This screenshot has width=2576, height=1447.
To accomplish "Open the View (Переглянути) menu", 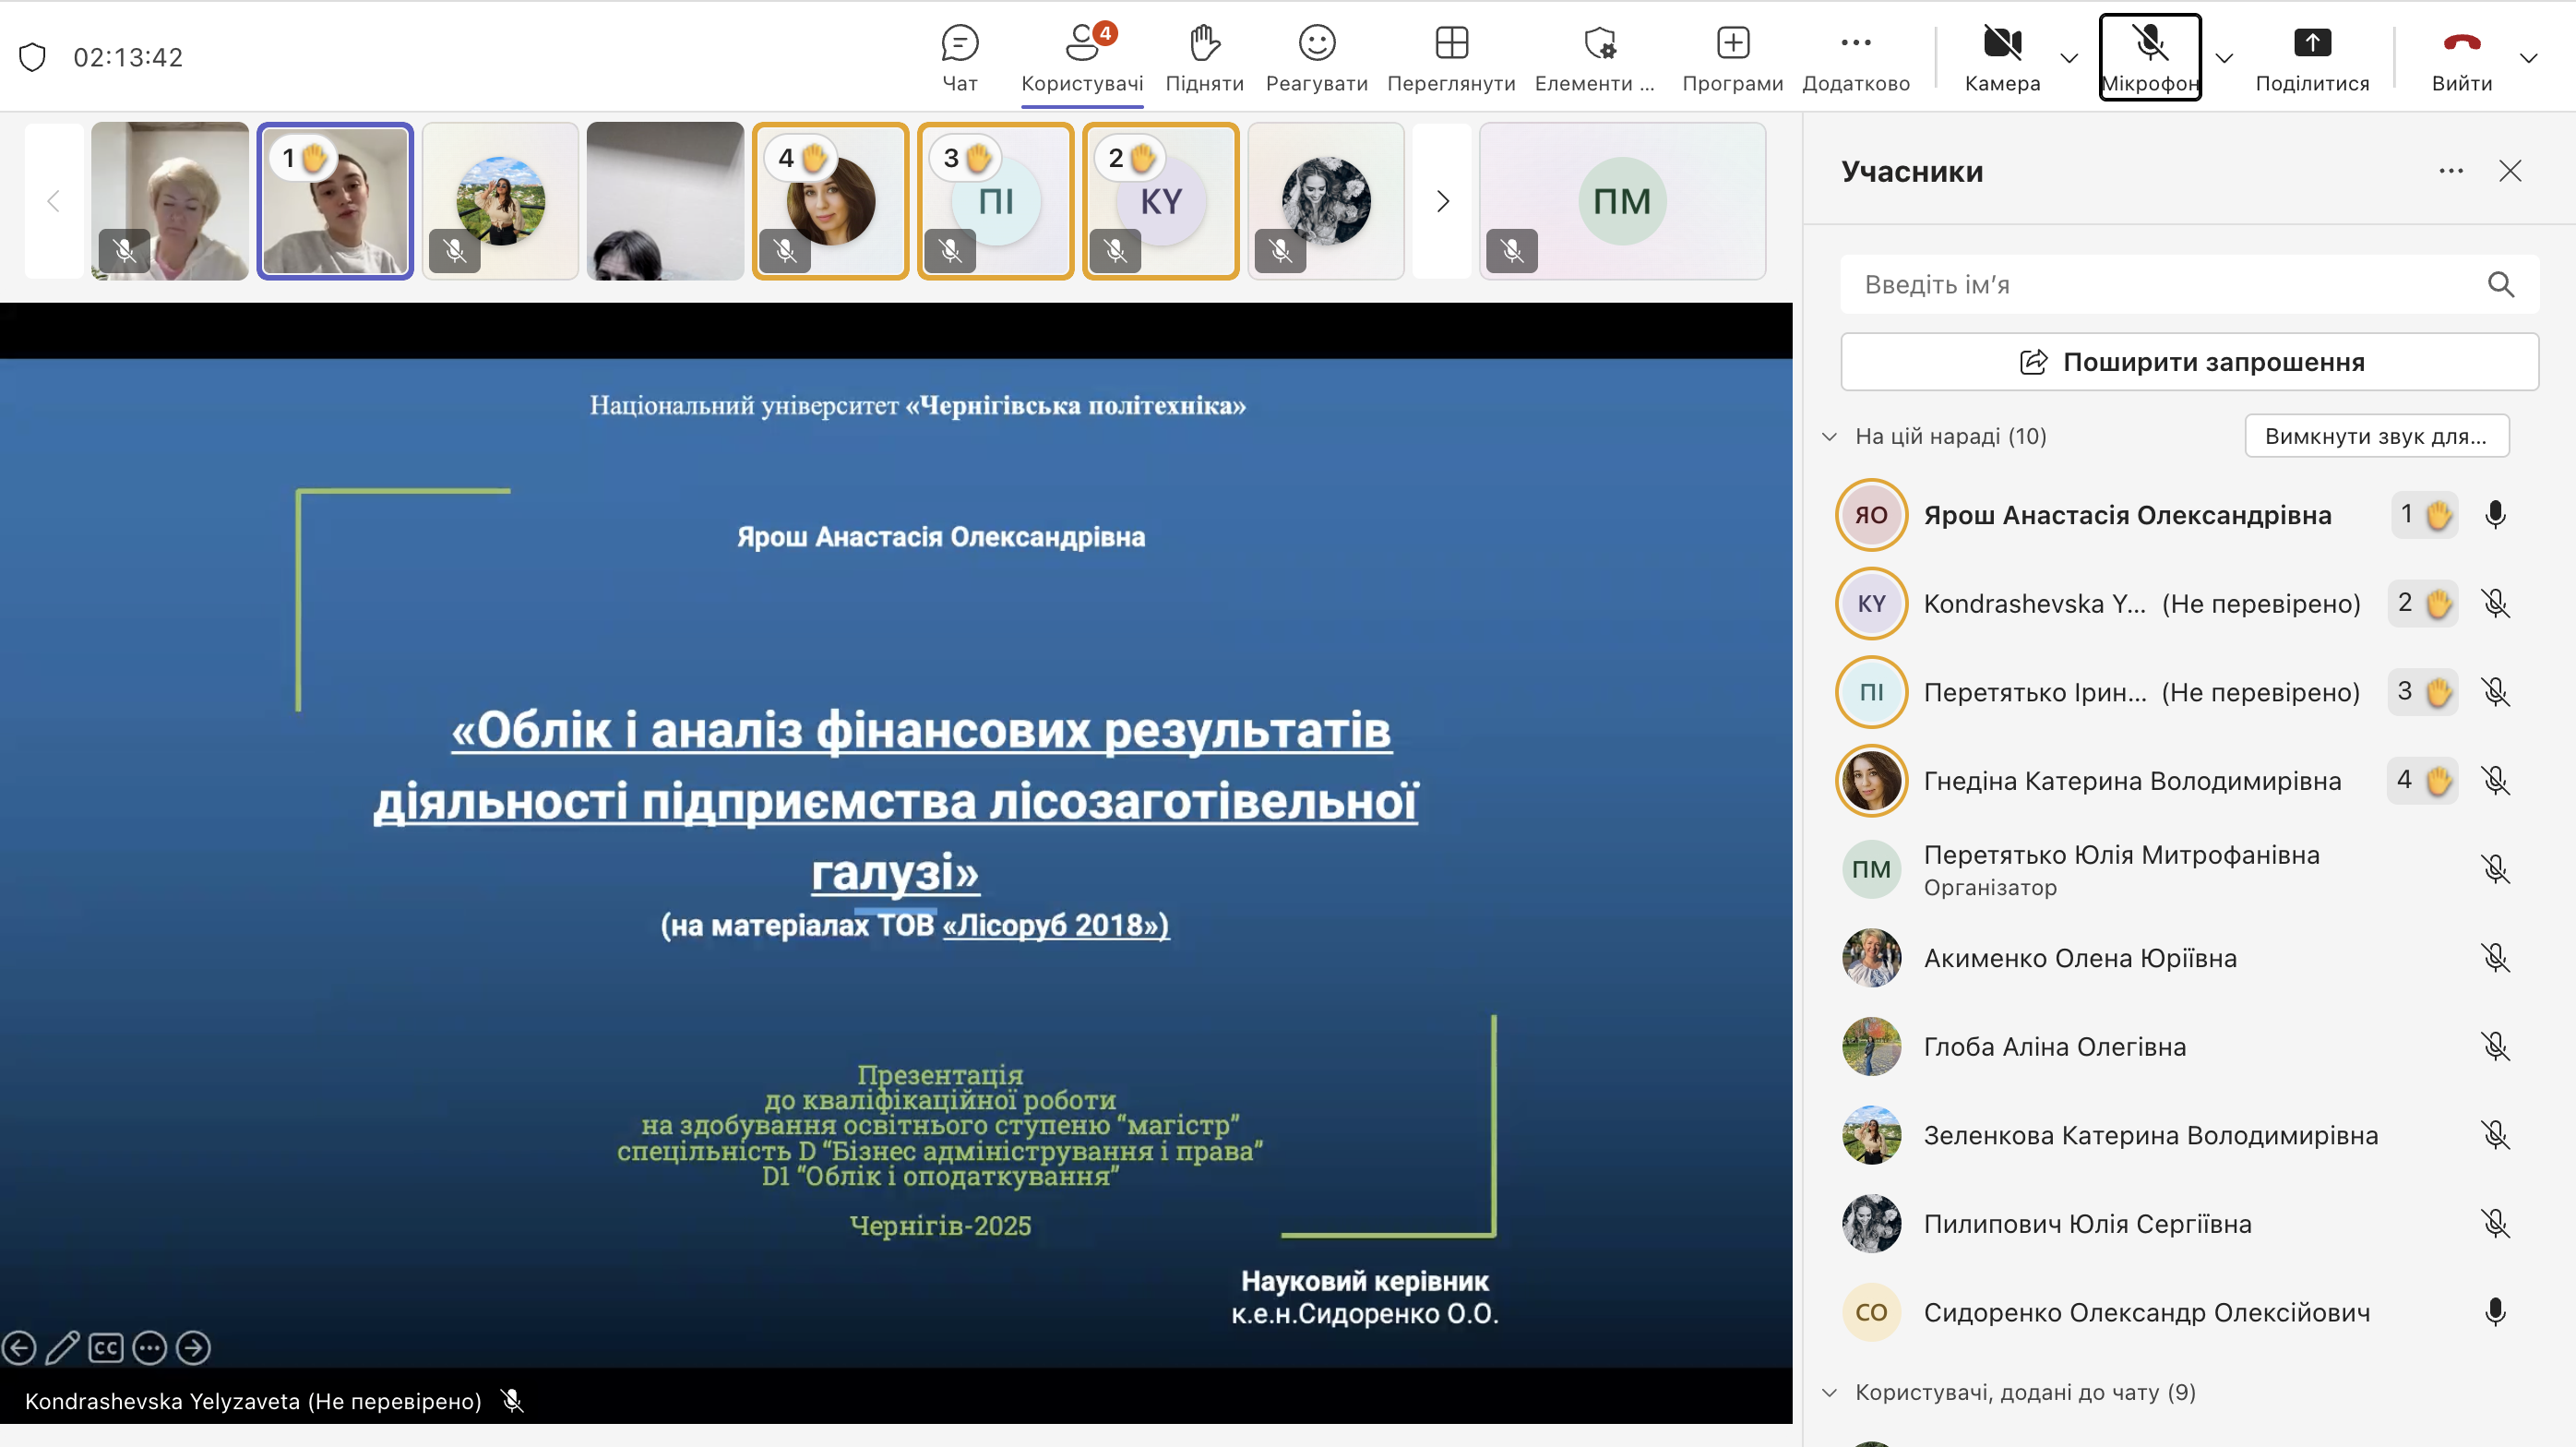I will (x=1450, y=44).
